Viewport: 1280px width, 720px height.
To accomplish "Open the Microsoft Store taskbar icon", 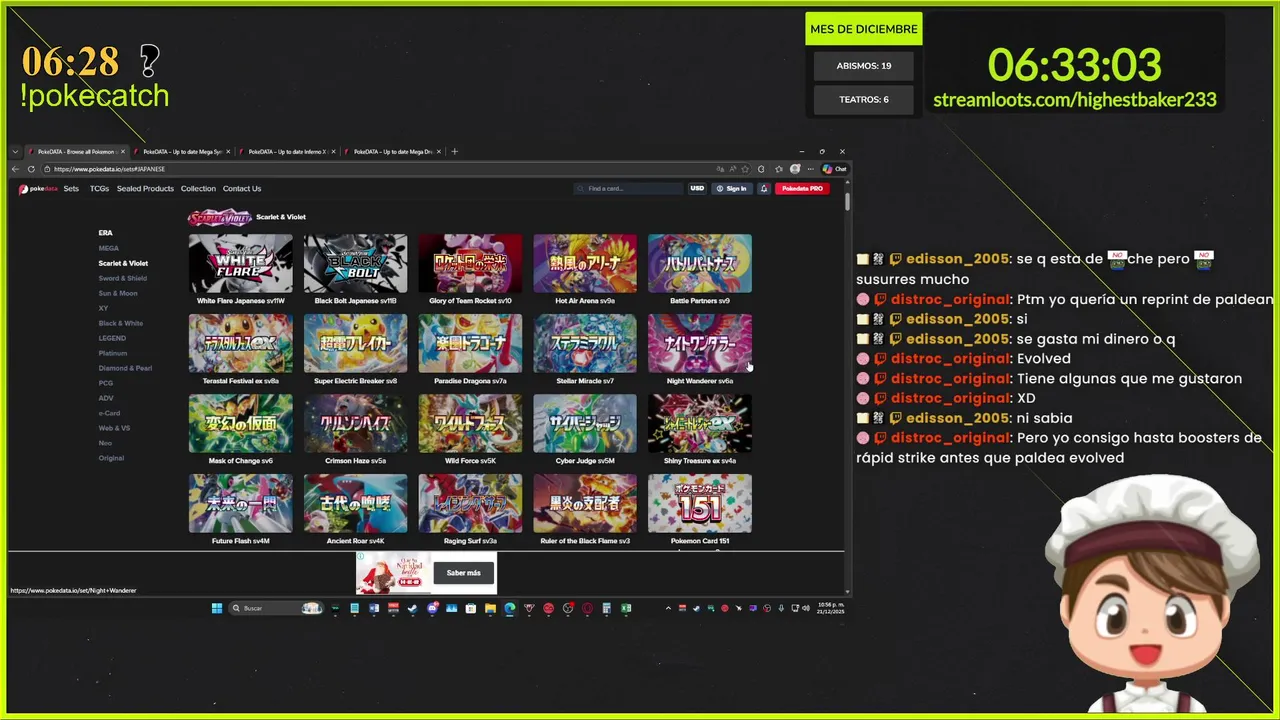I will click(x=471, y=608).
